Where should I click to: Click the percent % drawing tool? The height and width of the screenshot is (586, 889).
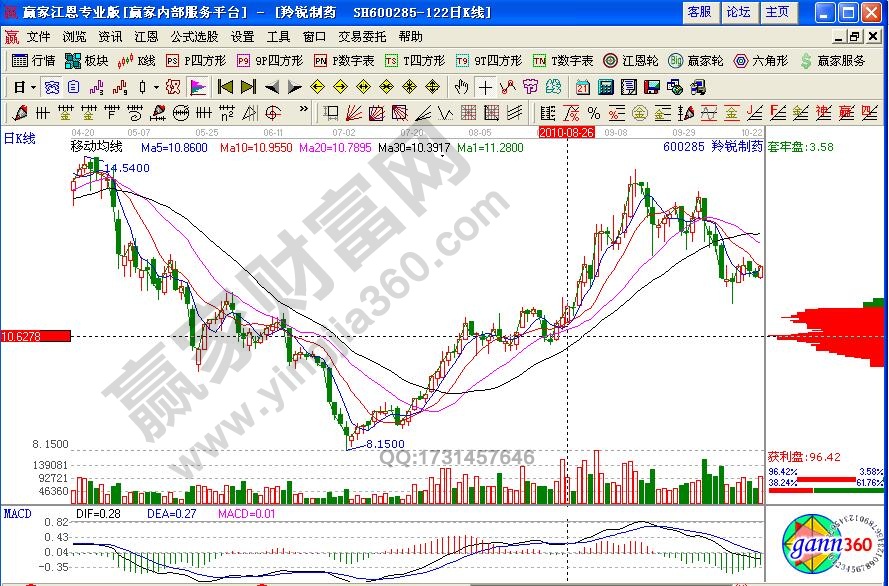(594, 112)
